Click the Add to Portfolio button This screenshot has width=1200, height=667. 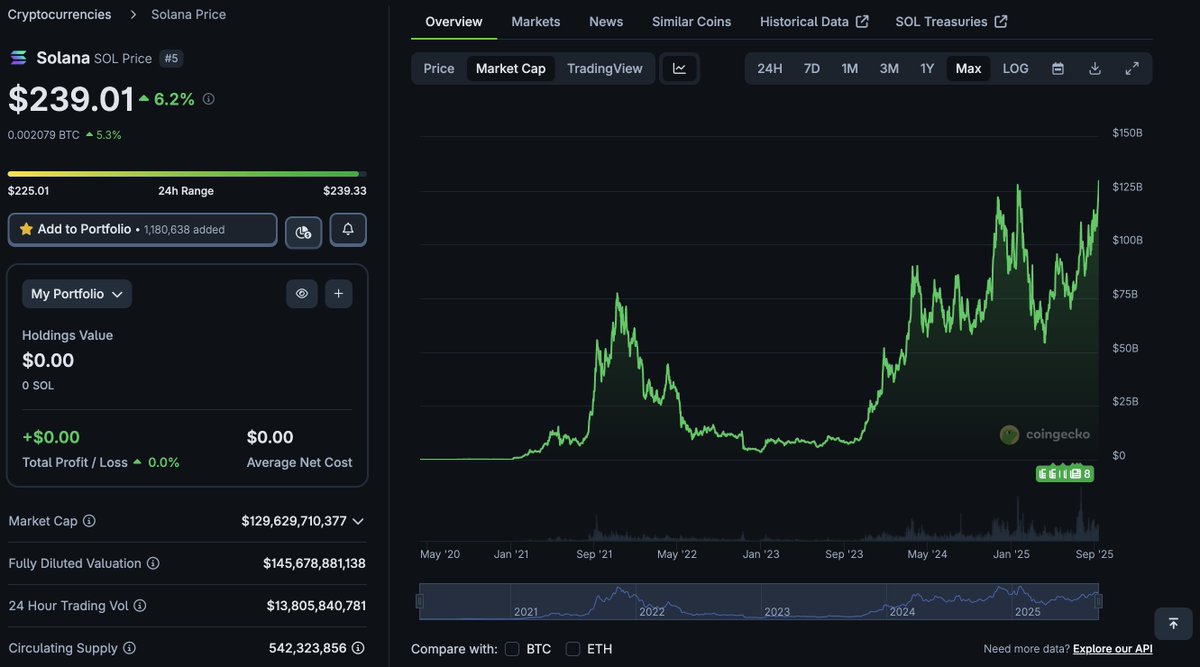point(142,229)
